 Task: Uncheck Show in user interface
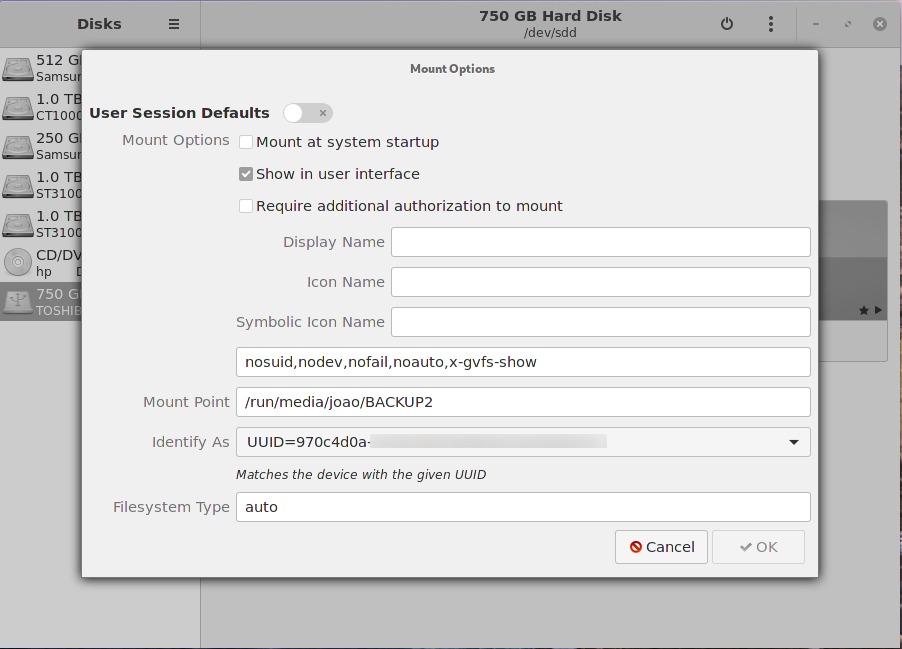[246, 174]
